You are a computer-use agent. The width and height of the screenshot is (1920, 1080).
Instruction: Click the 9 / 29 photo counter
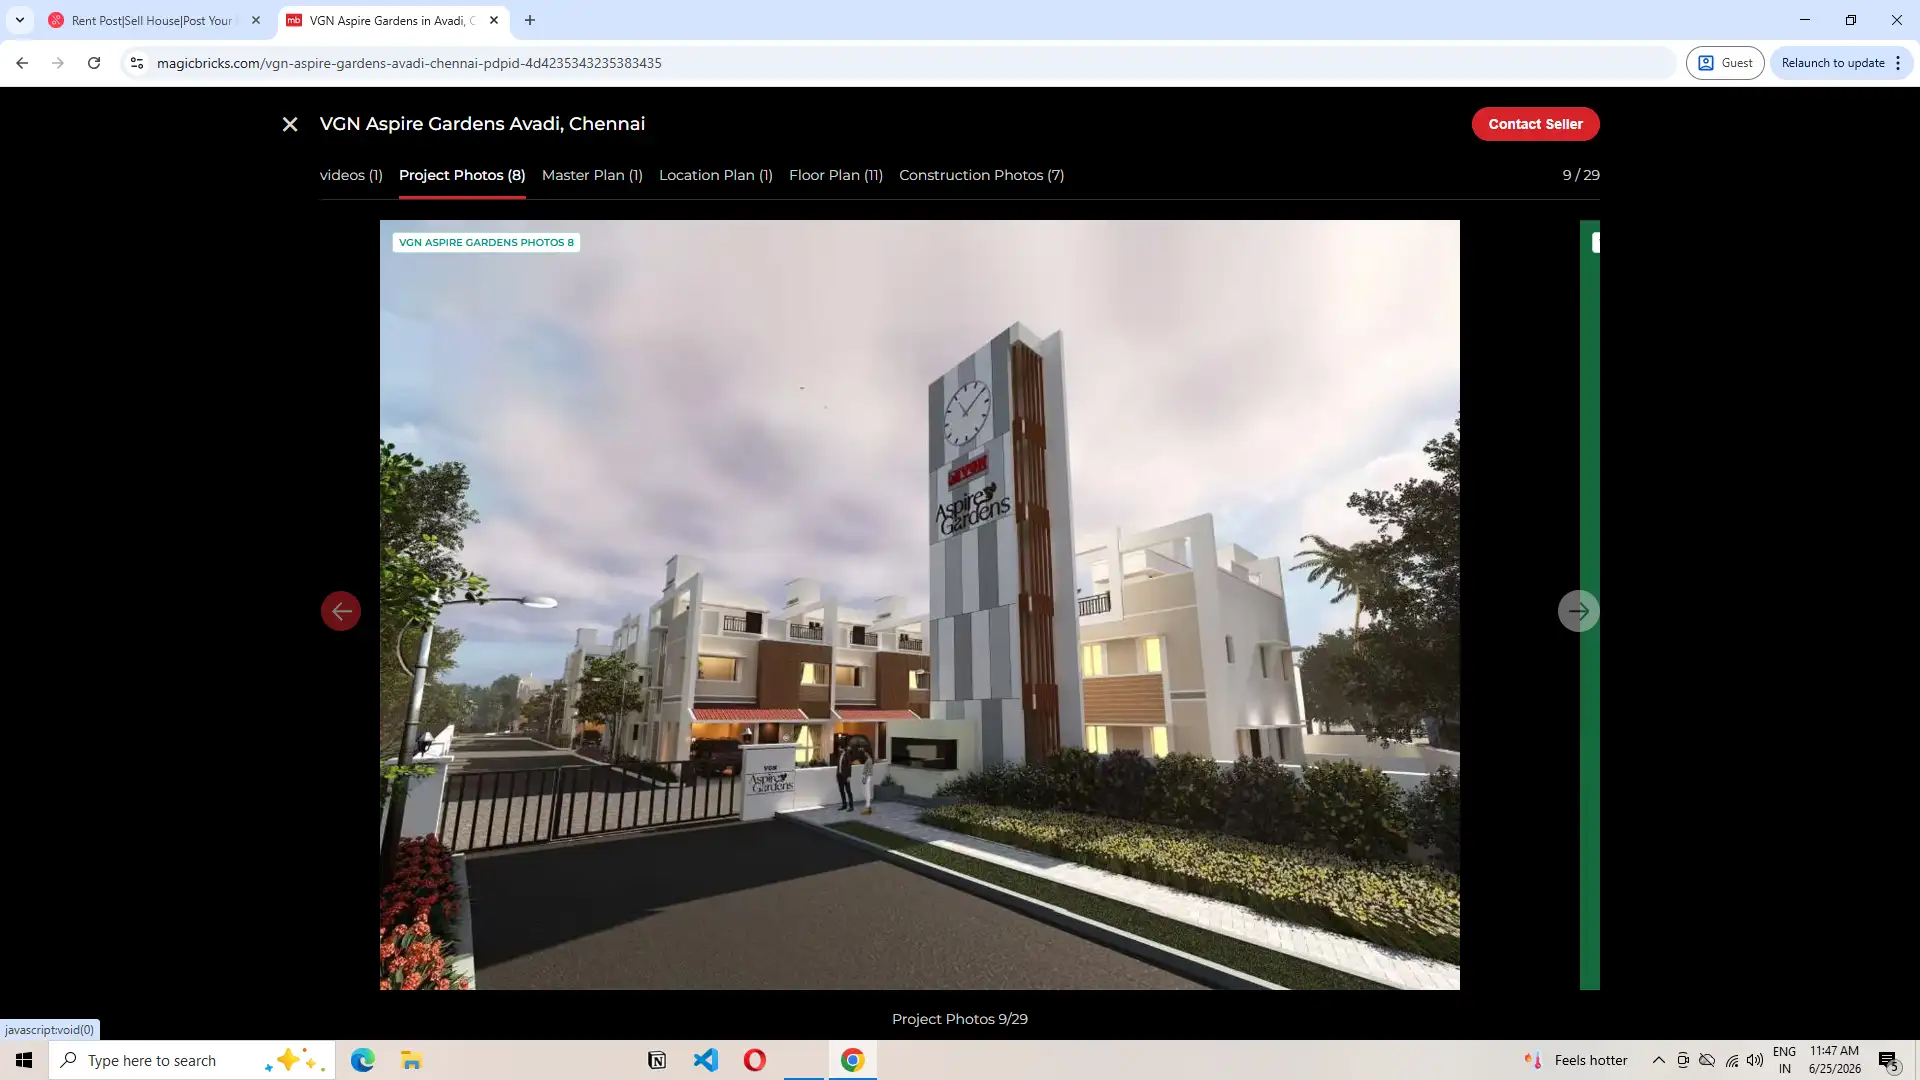1581,175
